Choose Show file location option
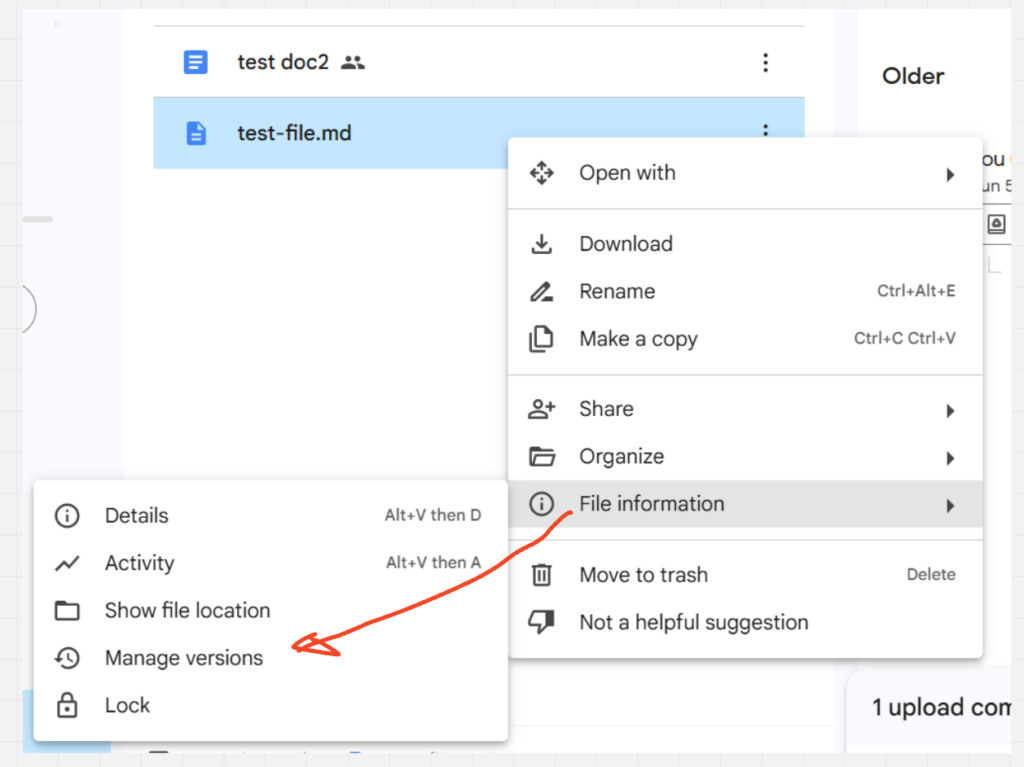This screenshot has height=767, width=1024. [x=187, y=610]
